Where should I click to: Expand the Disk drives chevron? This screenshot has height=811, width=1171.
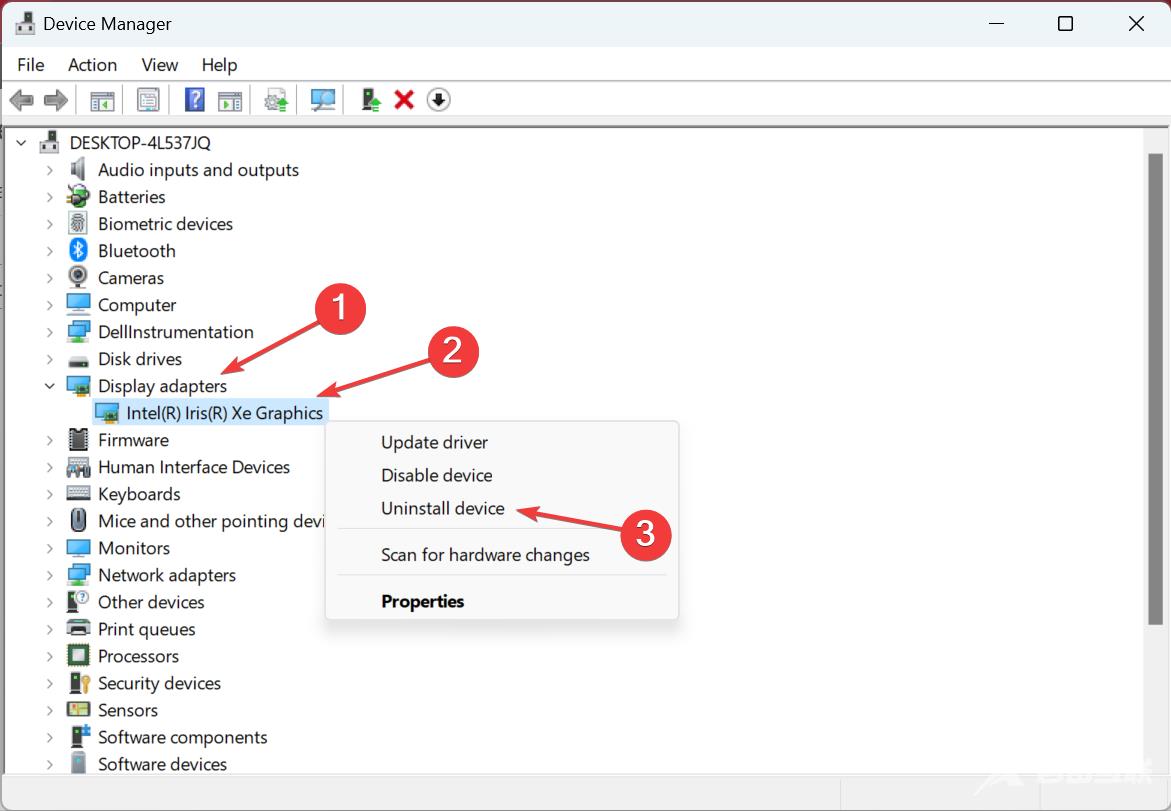[49, 359]
